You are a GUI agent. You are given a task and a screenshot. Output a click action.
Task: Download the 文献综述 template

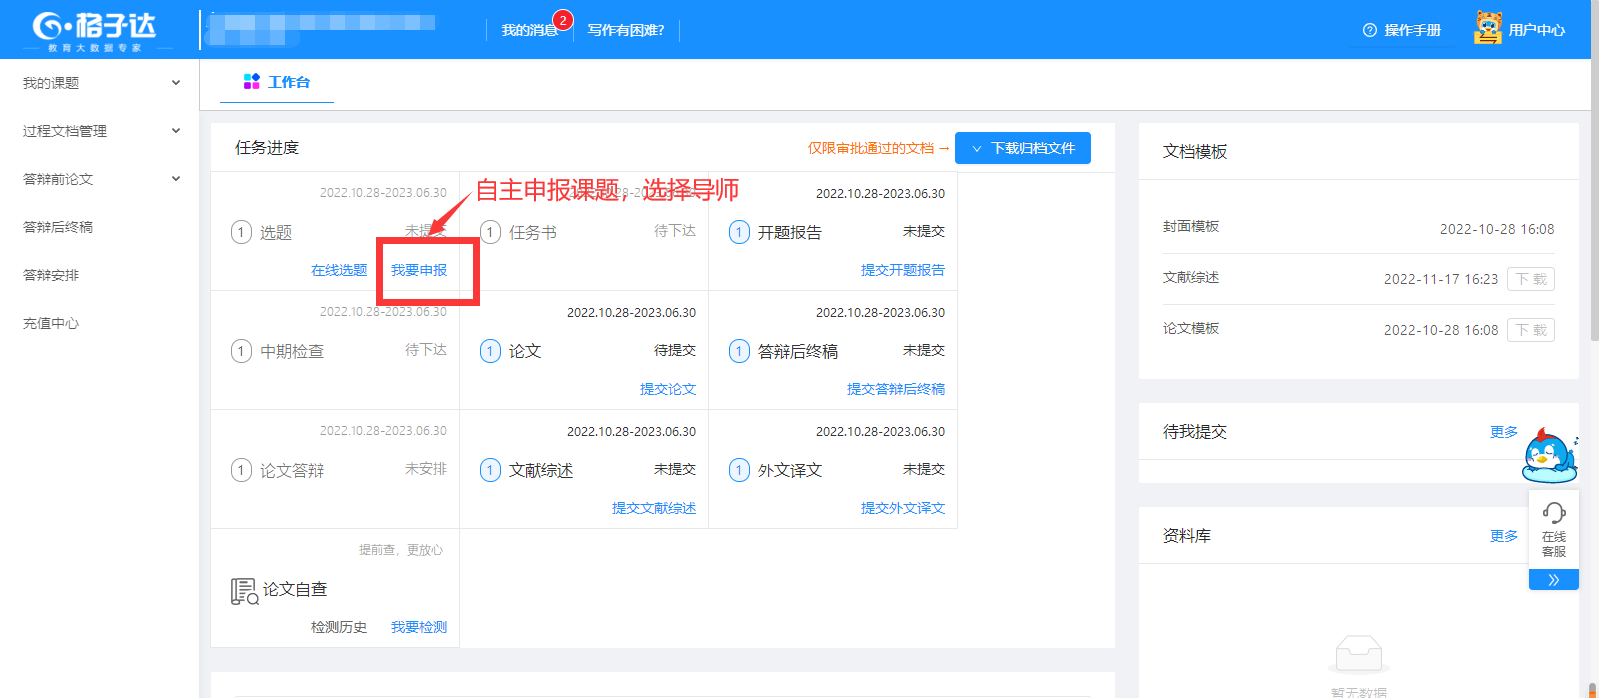click(x=1530, y=279)
